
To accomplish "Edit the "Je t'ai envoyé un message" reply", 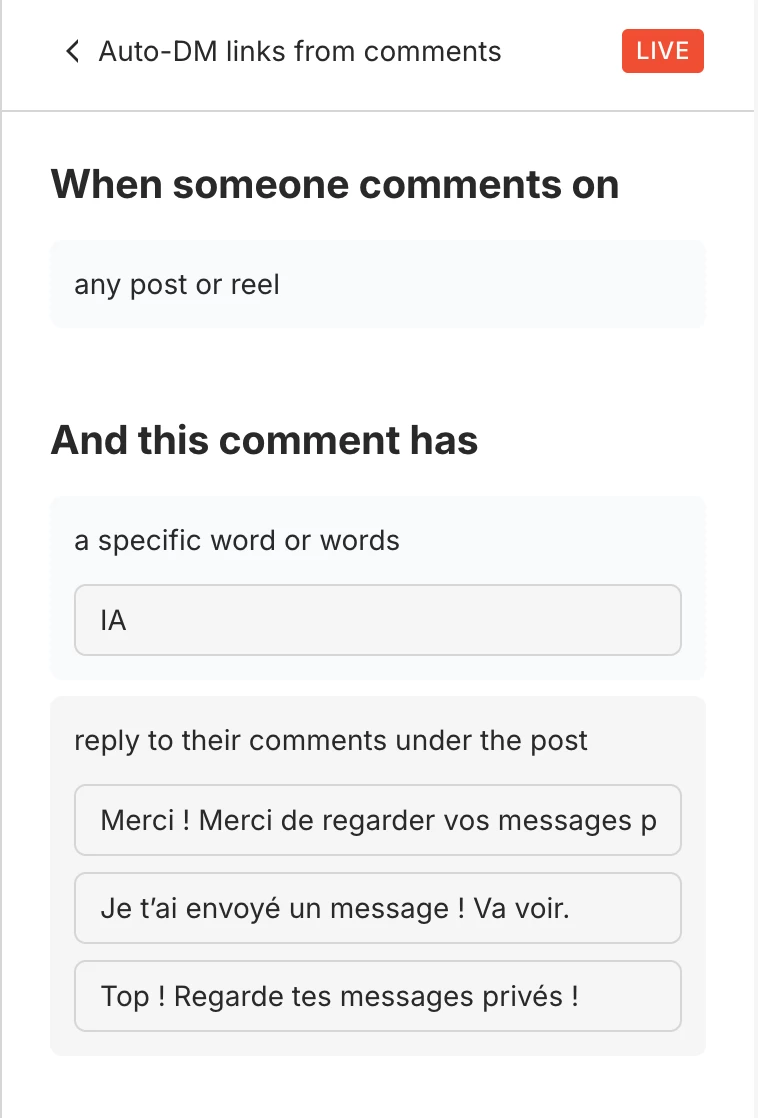I will [x=378, y=909].
